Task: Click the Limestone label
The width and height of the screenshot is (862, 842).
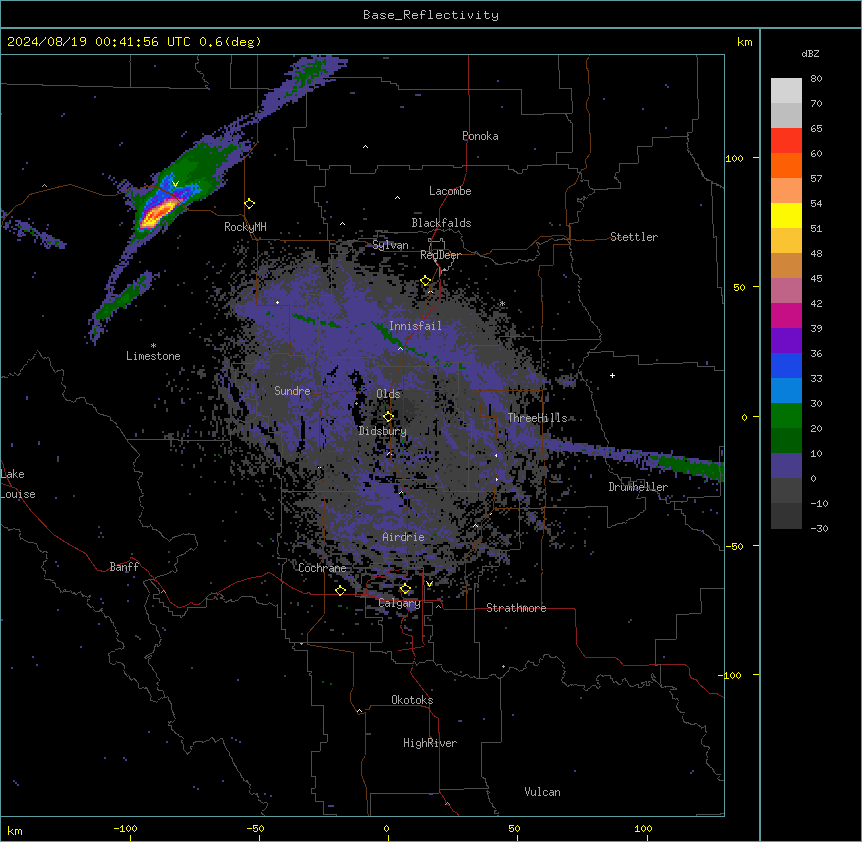Action: pos(153,356)
